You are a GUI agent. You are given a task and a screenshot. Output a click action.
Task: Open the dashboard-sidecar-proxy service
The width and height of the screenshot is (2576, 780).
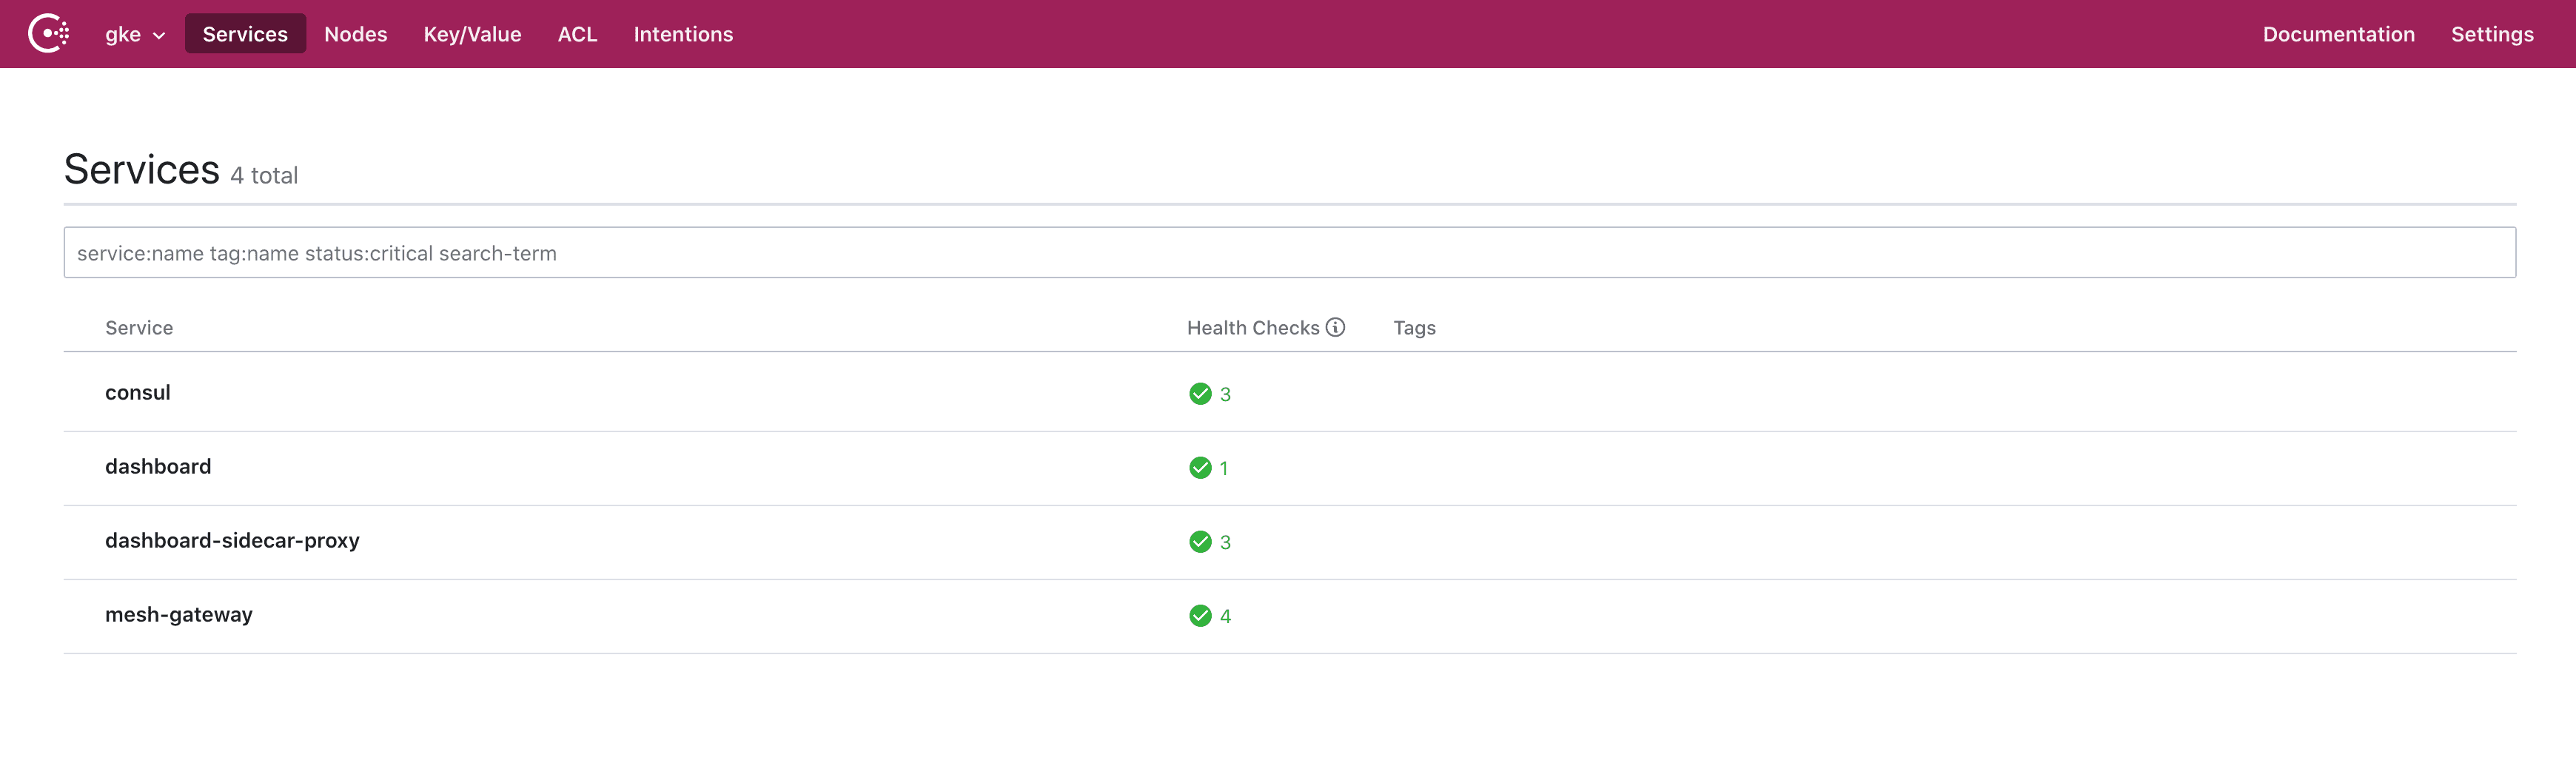pos(232,541)
